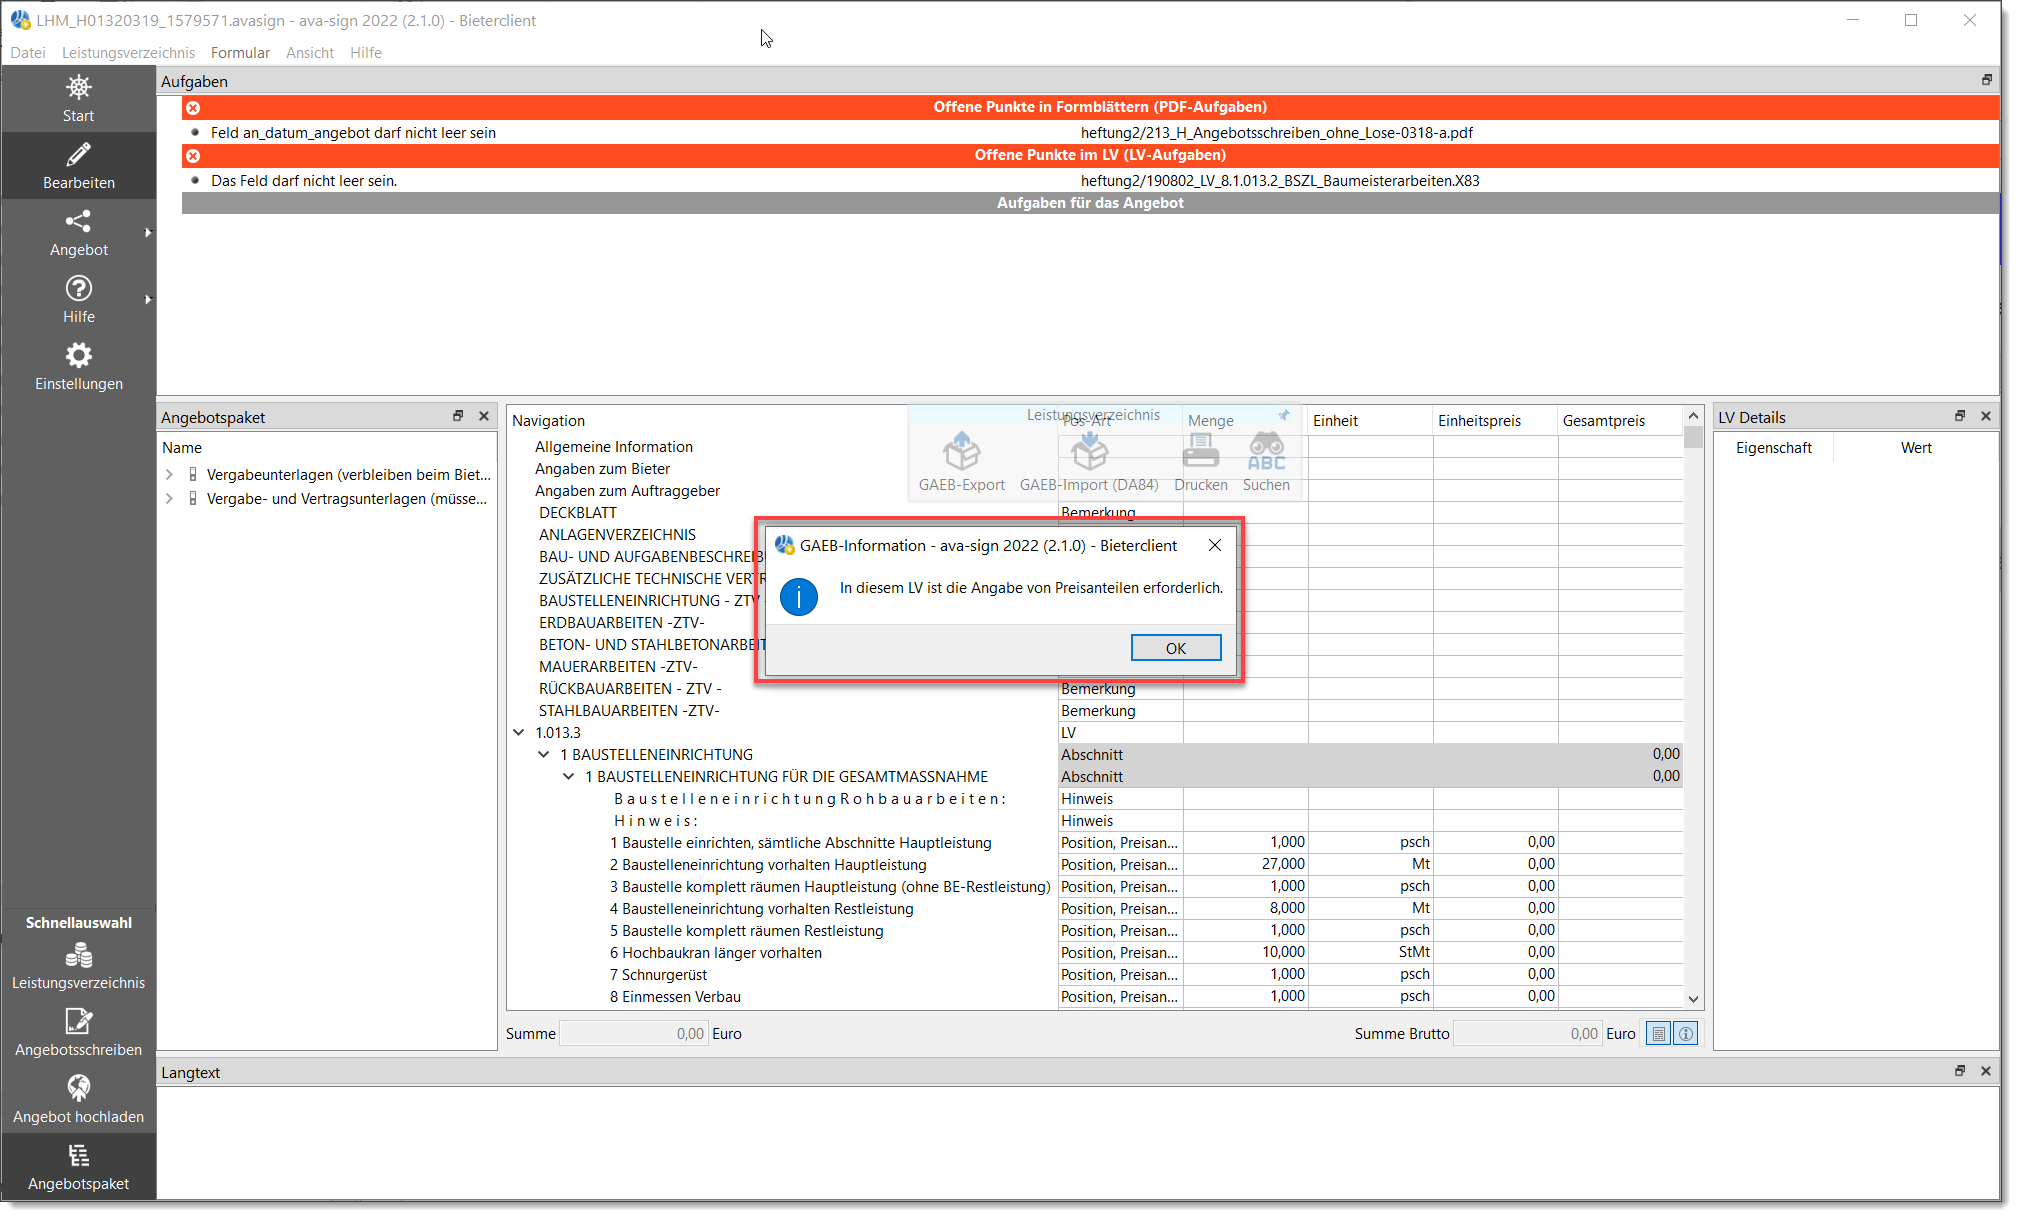This screenshot has height=1217, width=2017.
Task: Click the Summe total field
Action: (x=634, y=1034)
